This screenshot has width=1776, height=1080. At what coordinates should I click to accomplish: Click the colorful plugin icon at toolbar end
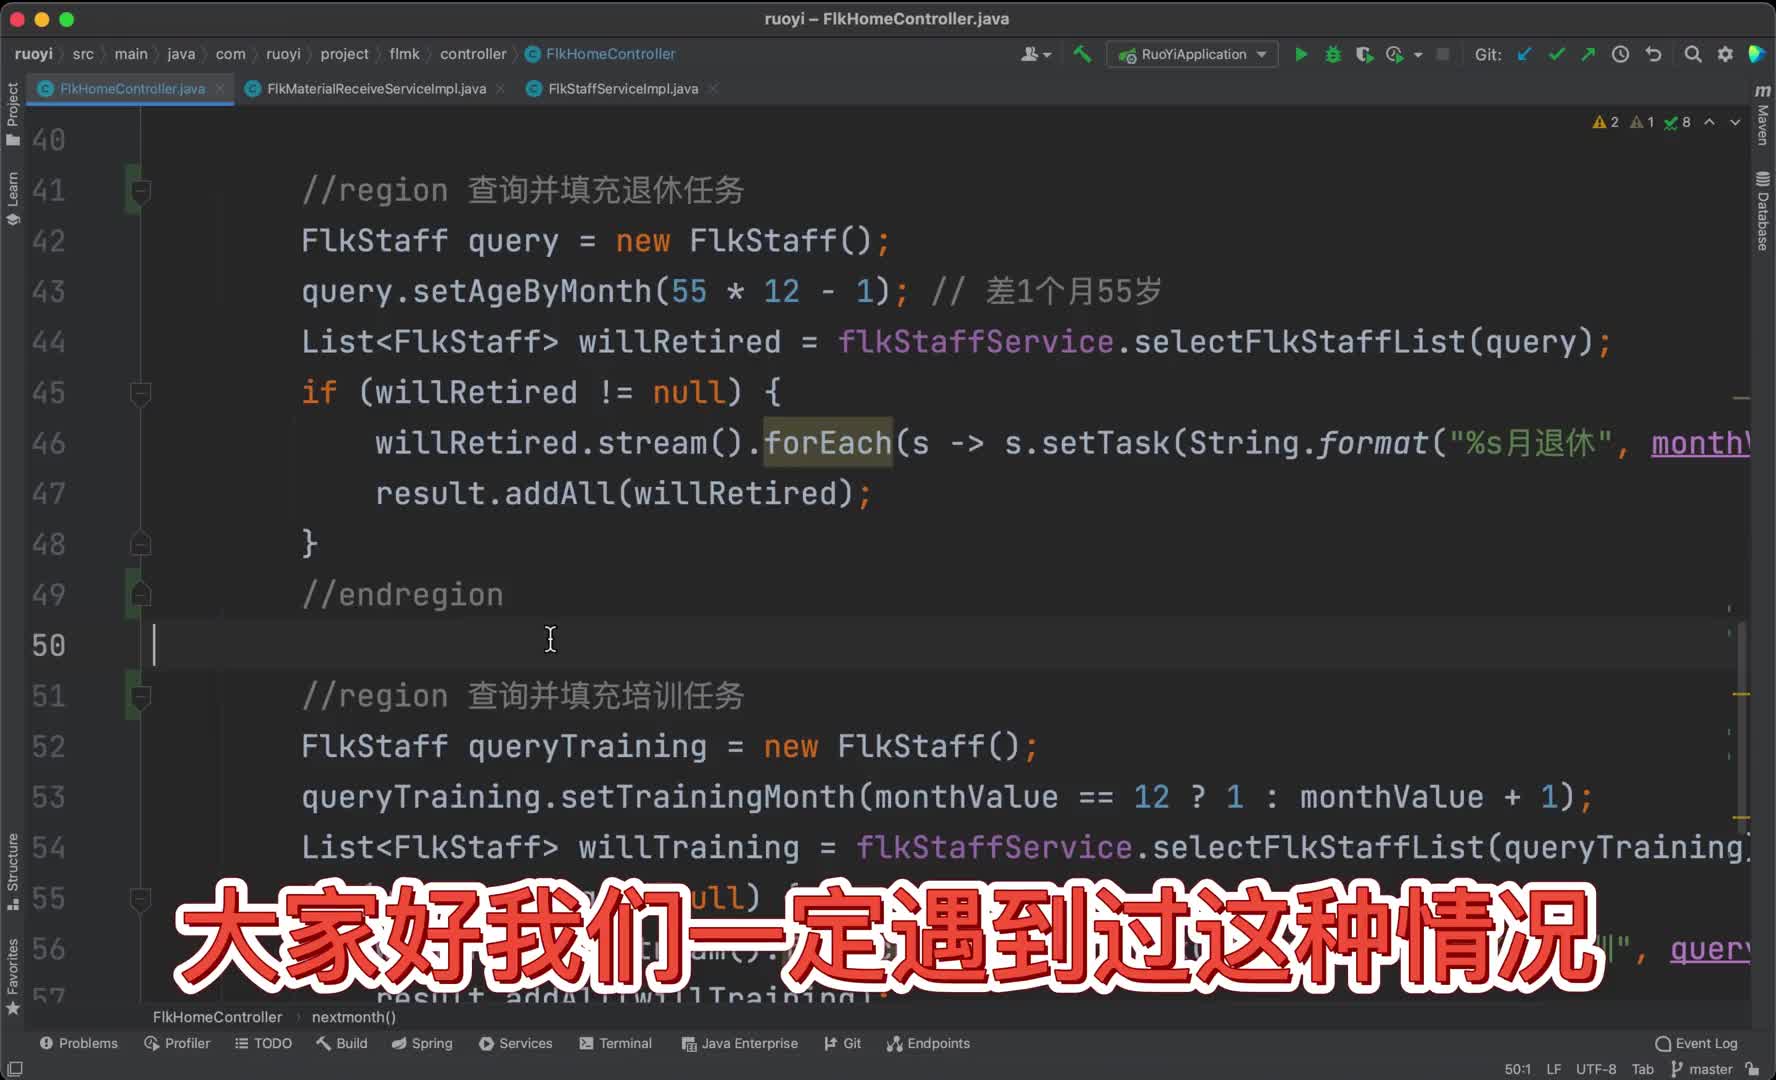1756,54
